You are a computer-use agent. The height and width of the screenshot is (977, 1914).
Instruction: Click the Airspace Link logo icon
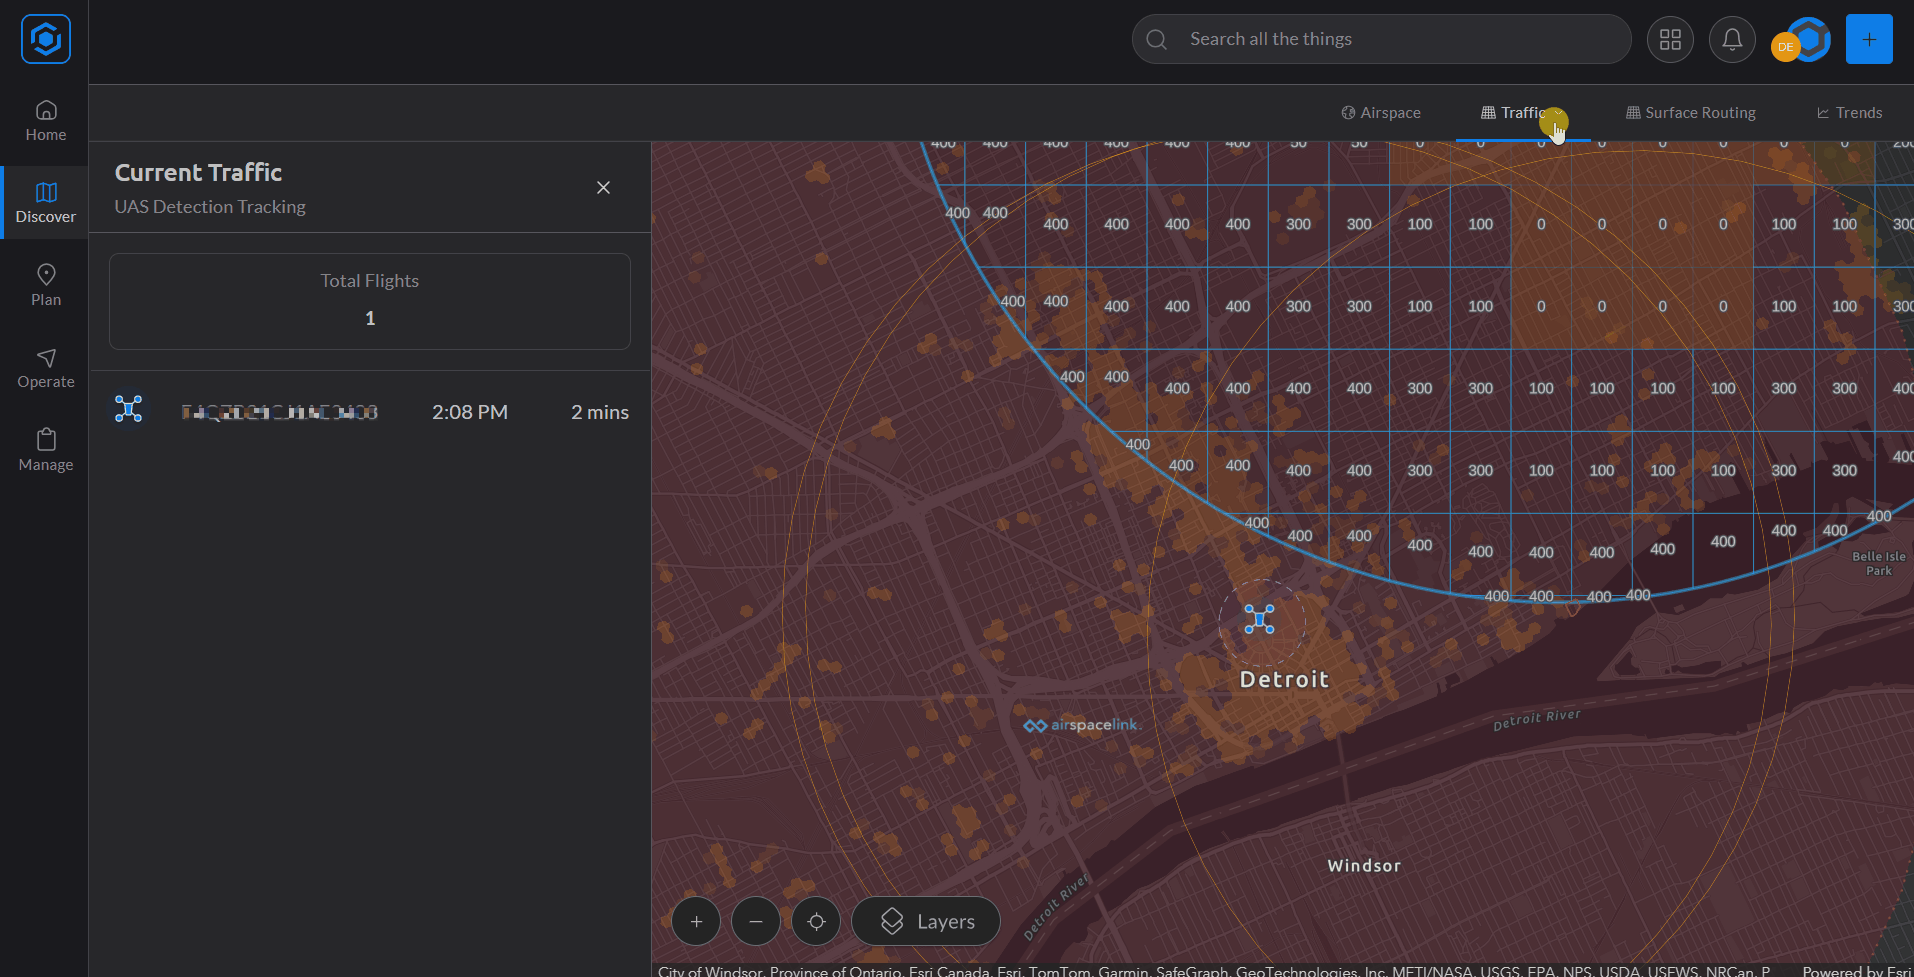pyautogui.click(x=46, y=40)
